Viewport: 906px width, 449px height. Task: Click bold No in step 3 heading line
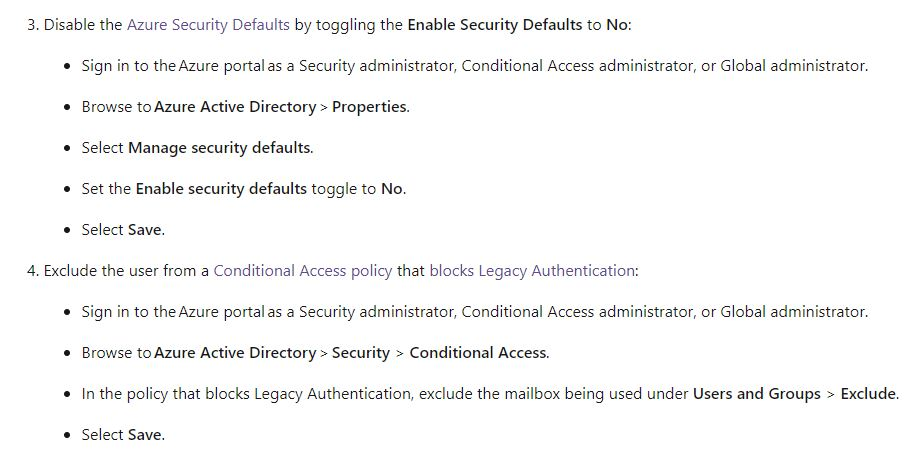point(616,25)
